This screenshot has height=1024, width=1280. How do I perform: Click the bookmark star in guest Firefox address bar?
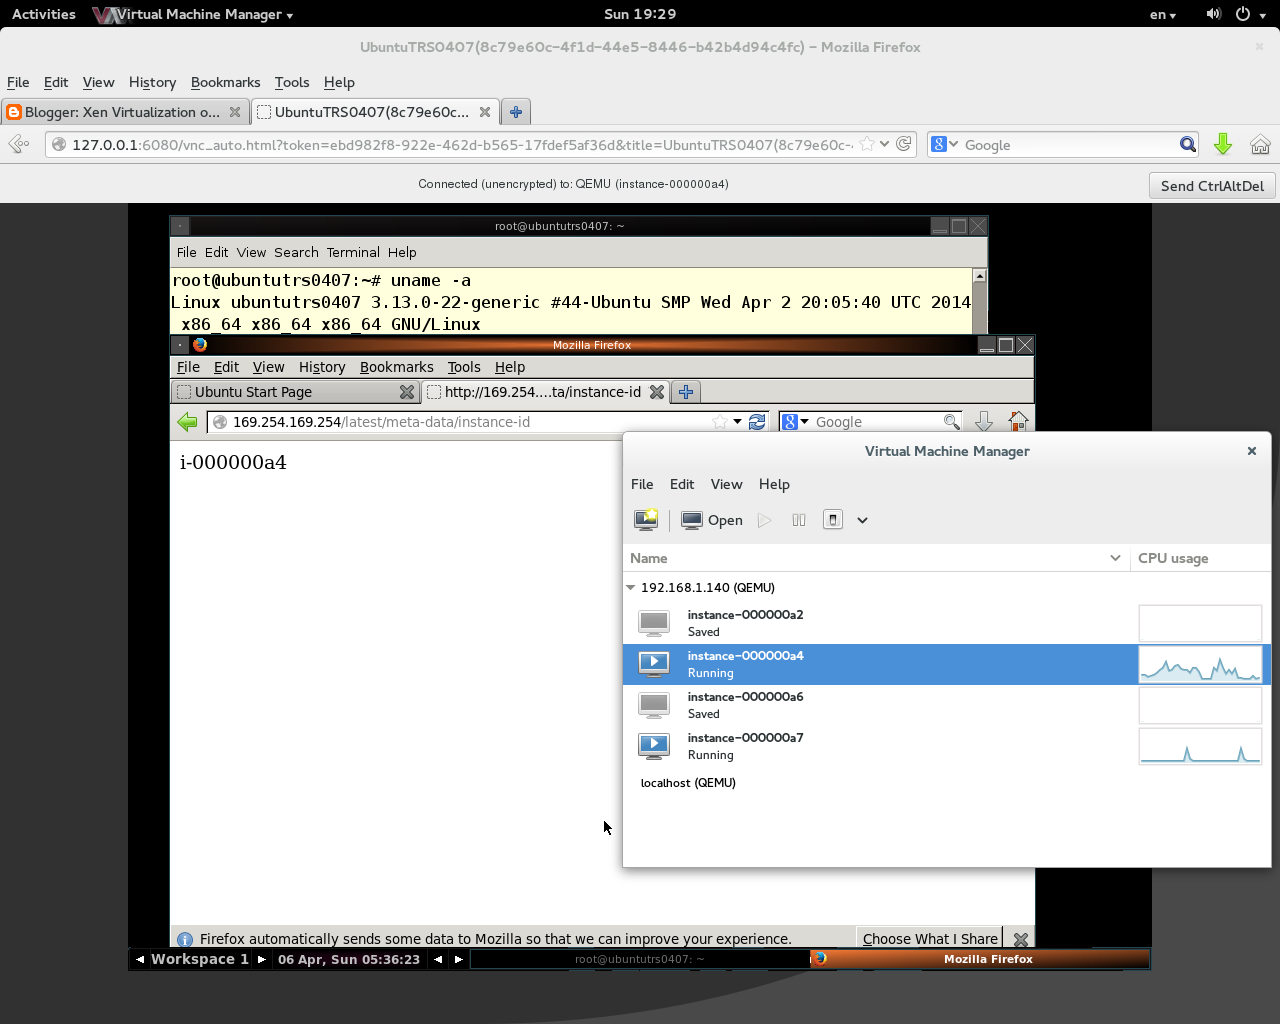(x=720, y=422)
